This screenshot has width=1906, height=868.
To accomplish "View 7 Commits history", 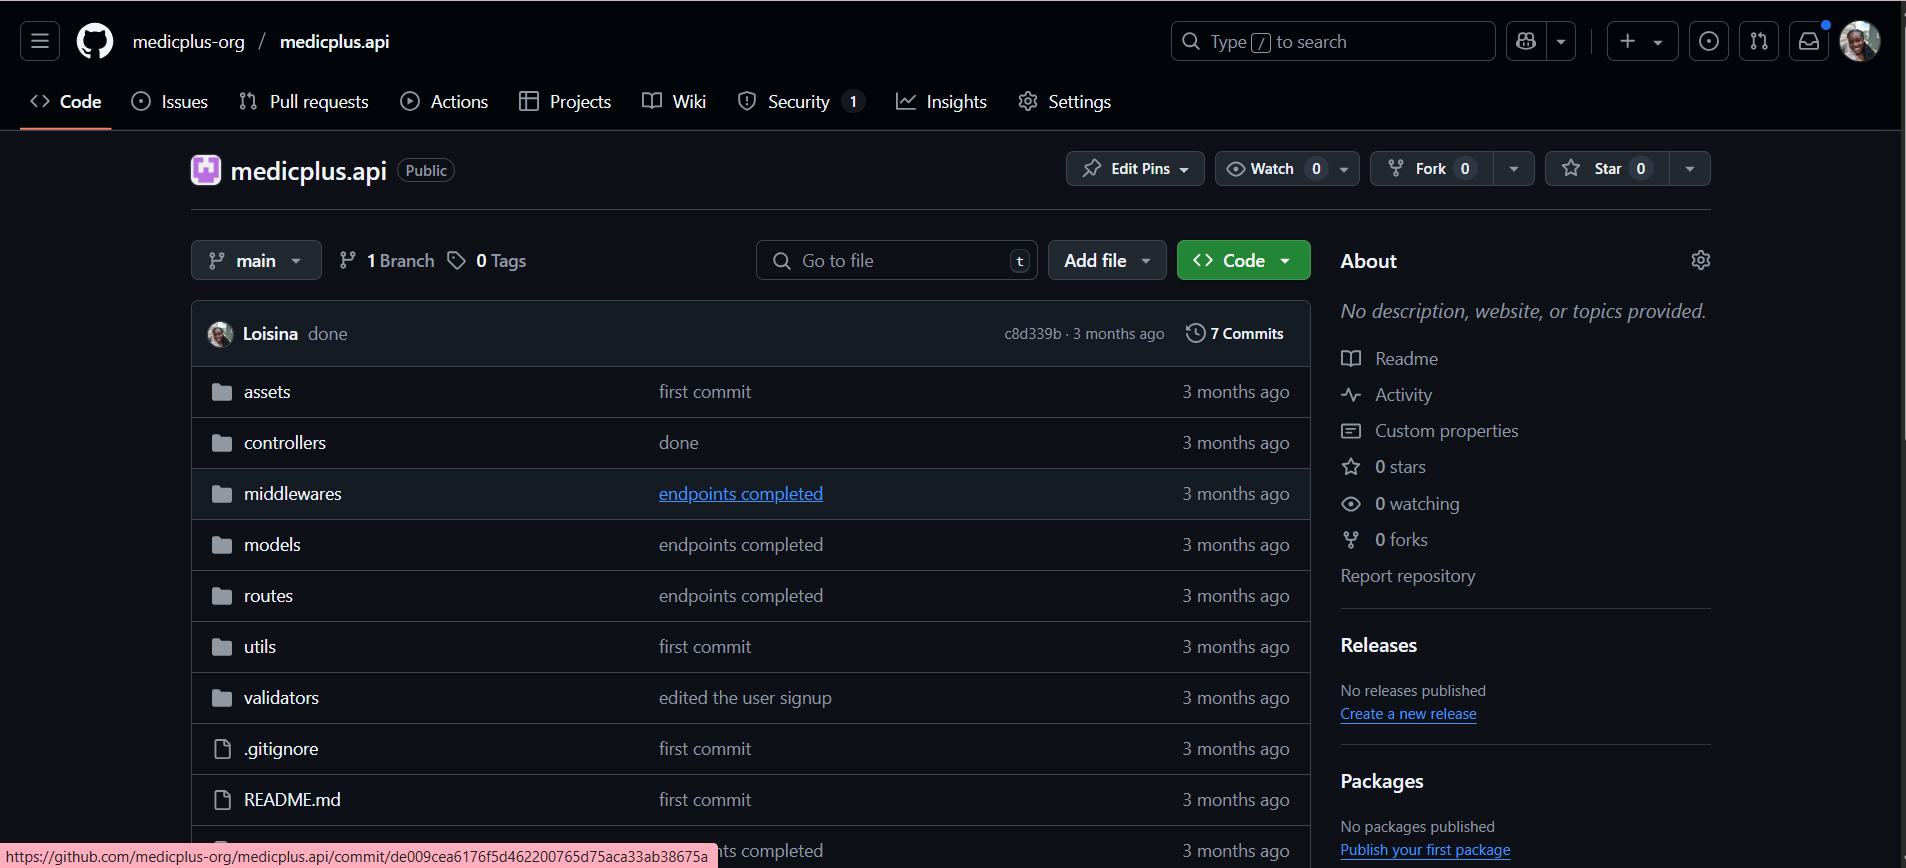I will tap(1235, 334).
